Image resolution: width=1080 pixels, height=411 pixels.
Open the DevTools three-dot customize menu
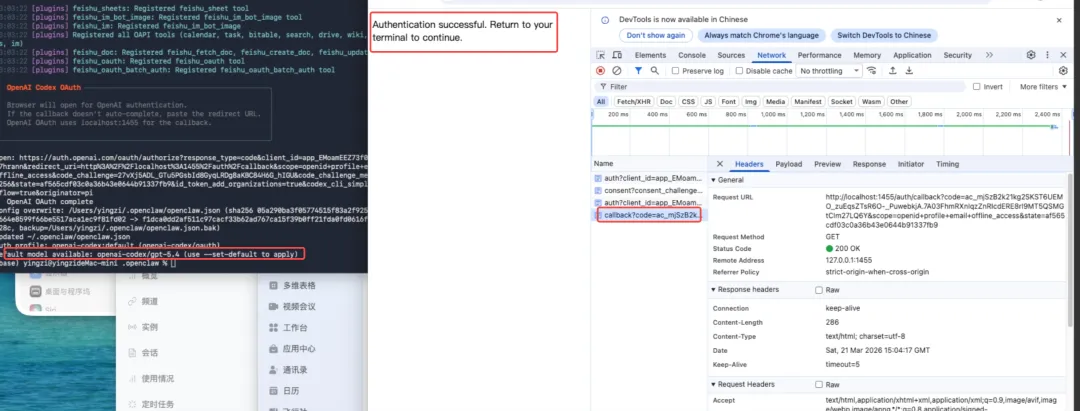(1048, 55)
